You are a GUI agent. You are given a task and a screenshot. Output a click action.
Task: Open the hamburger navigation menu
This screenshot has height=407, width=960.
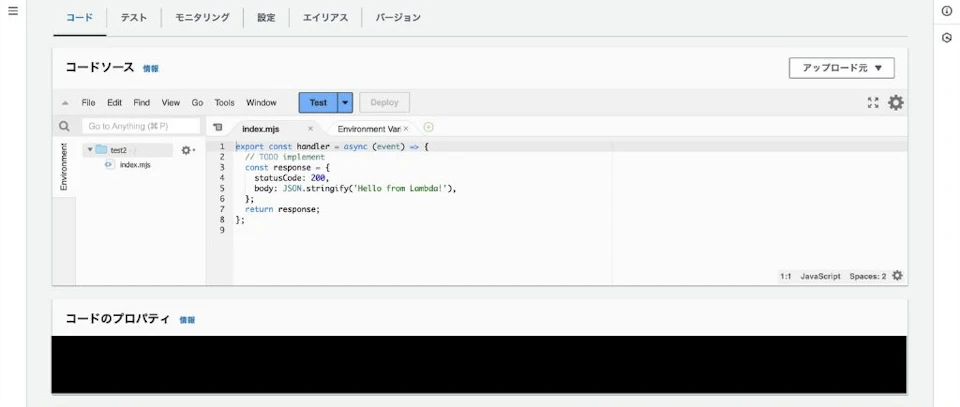13,11
